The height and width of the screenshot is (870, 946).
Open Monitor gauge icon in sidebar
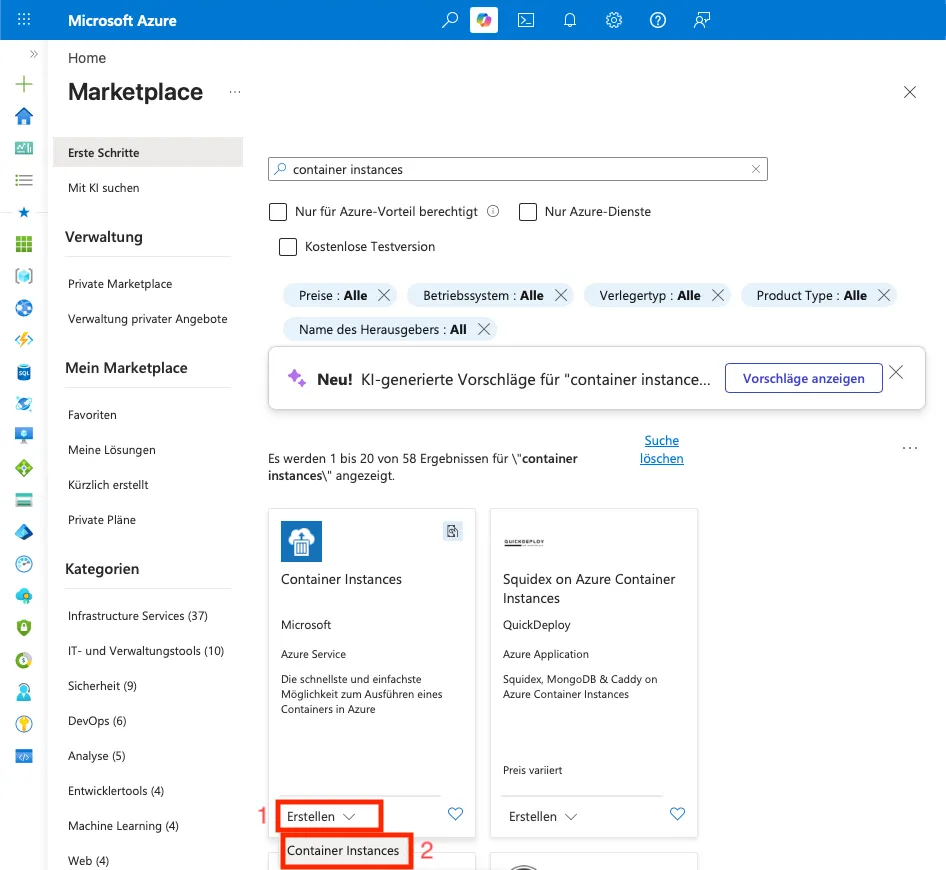24,564
